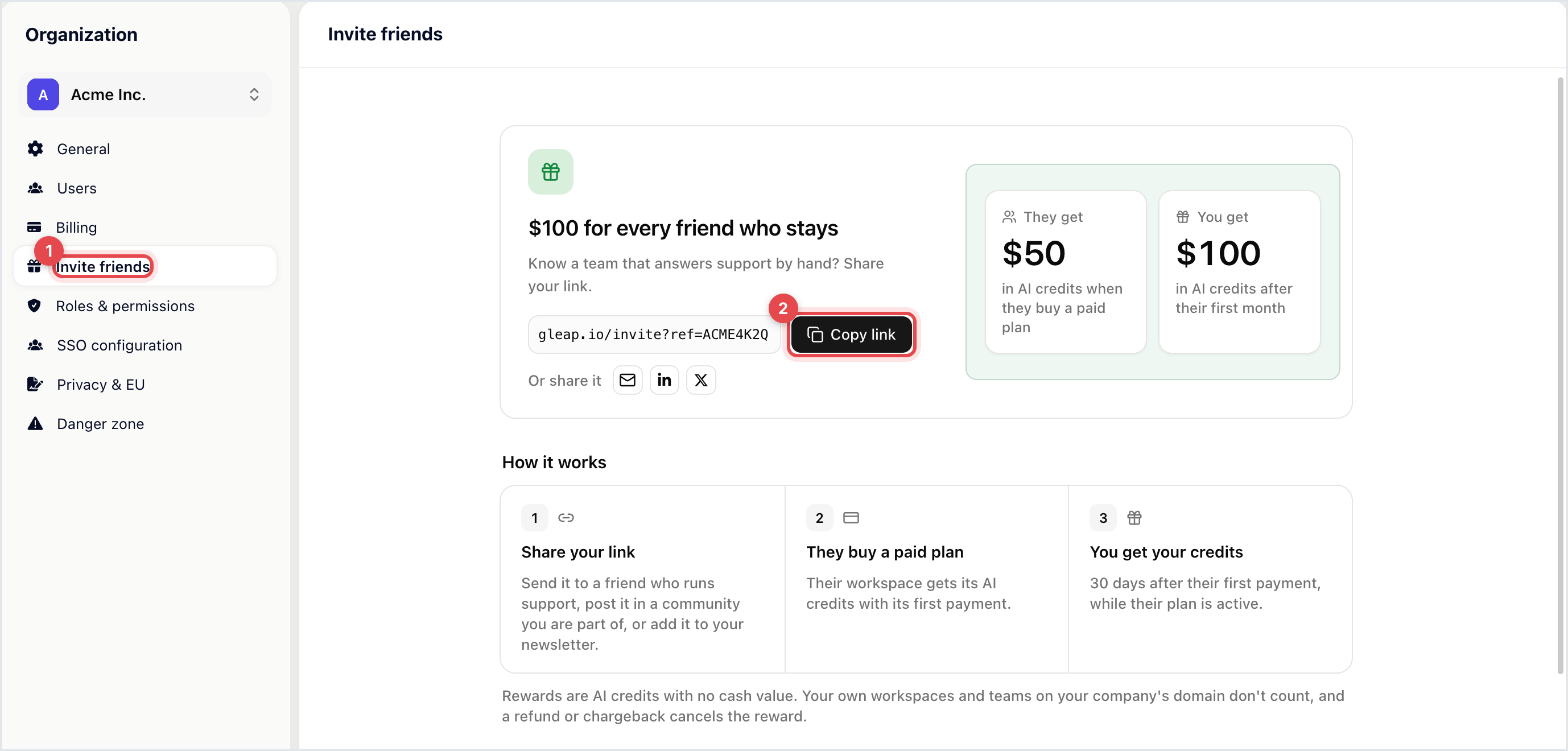Screen dimensions: 1568x751
Task: Copy the referral link
Action: point(851,335)
